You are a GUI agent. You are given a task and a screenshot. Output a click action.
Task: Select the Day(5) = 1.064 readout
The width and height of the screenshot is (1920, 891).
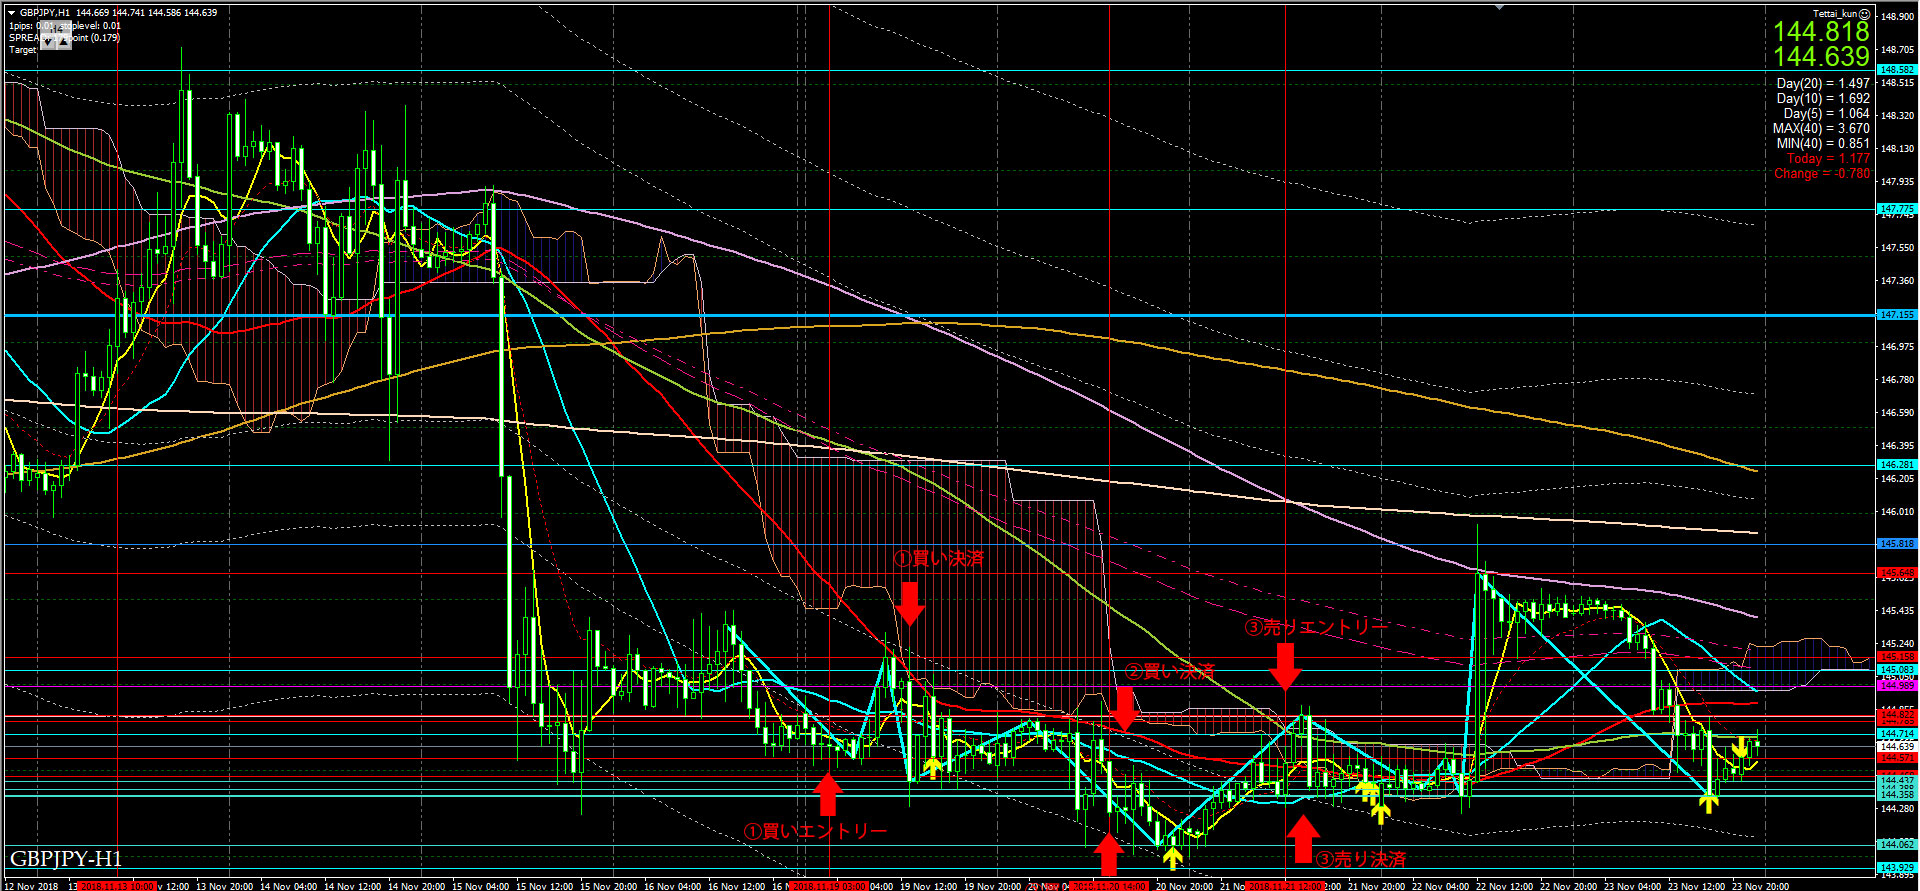pos(1826,114)
